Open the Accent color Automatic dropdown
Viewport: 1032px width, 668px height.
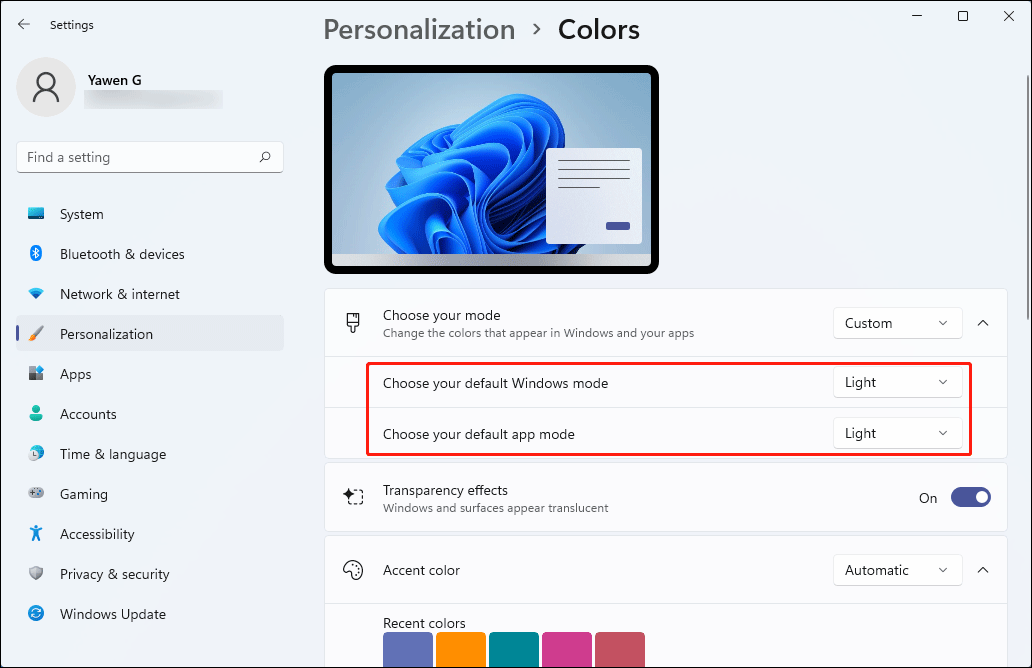pos(897,570)
